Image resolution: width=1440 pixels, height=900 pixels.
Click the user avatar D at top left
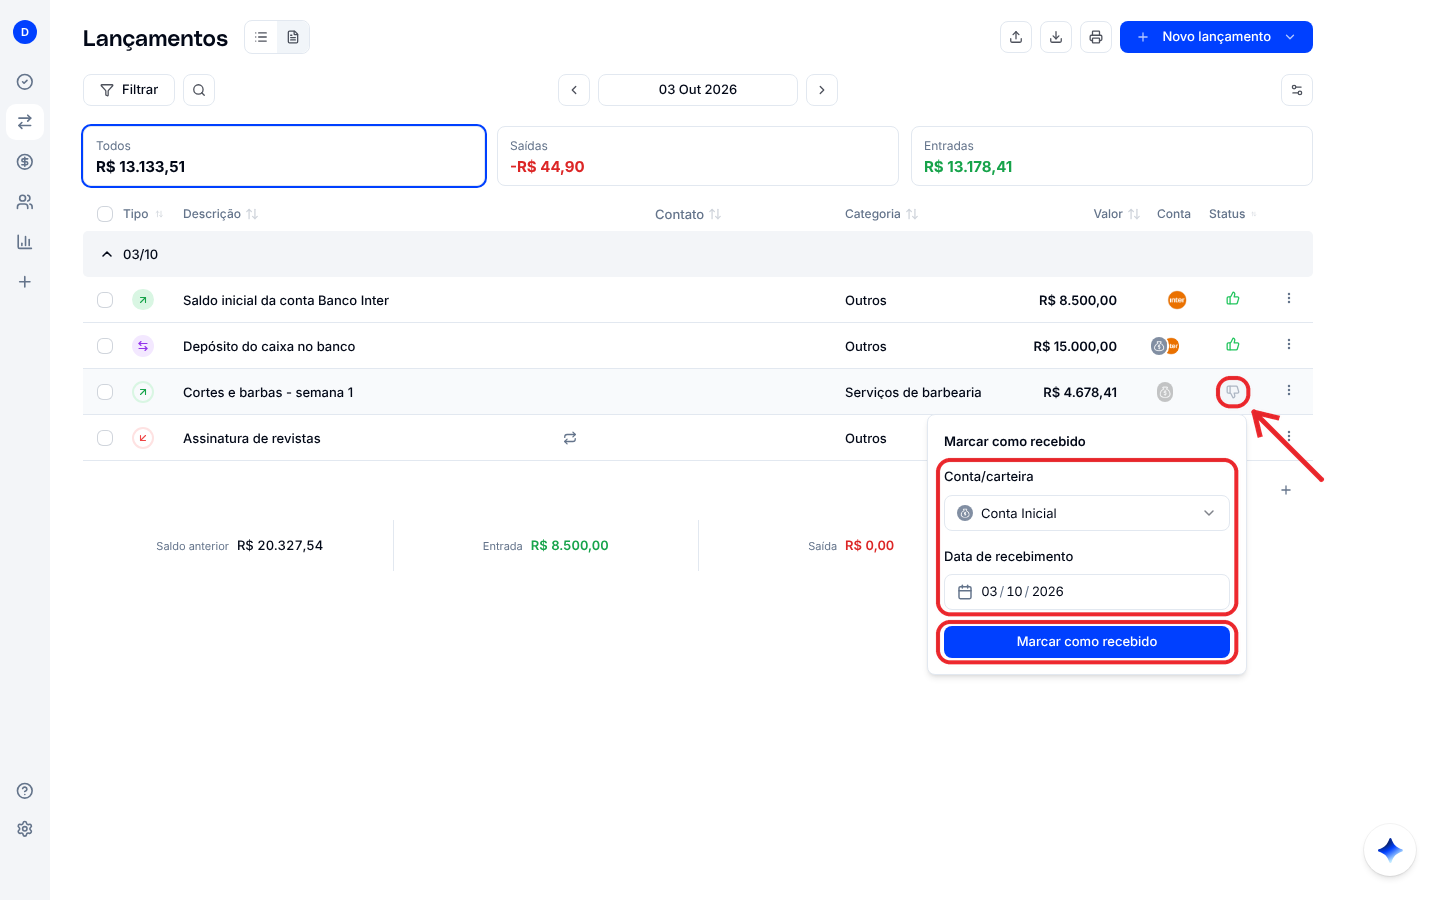pos(25,32)
